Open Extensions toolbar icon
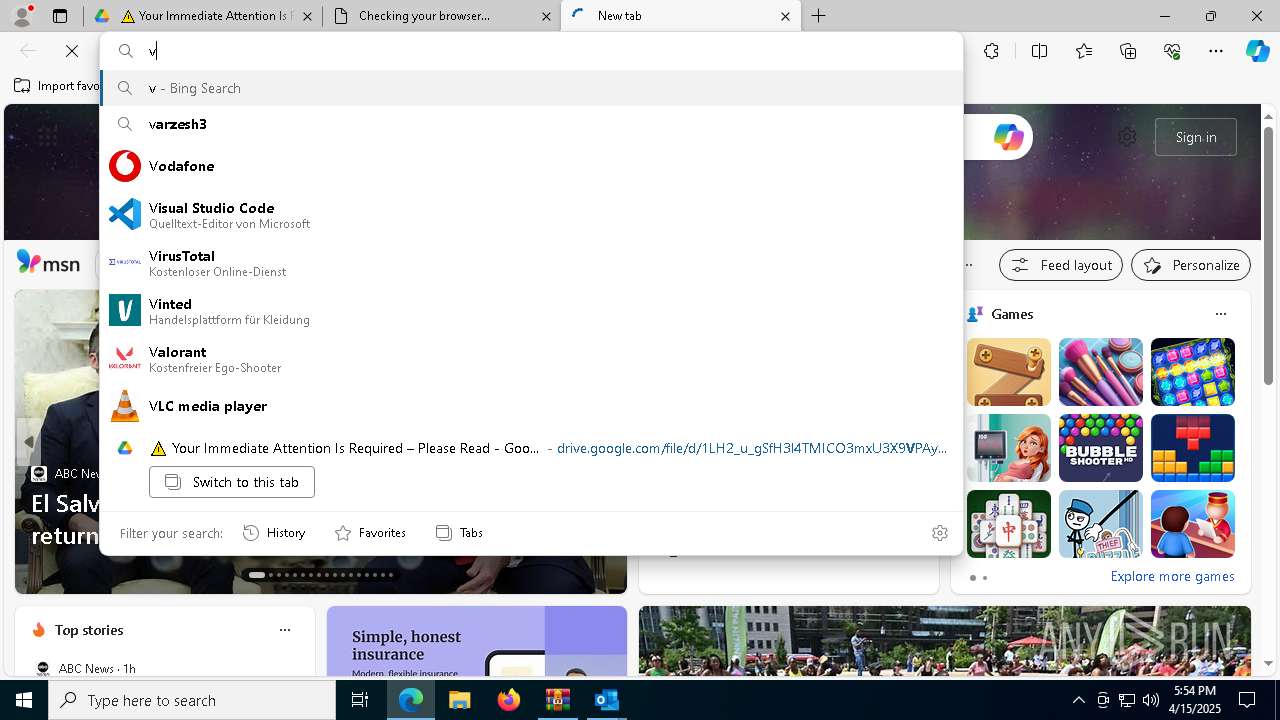The height and width of the screenshot is (720, 1280). click(x=991, y=51)
